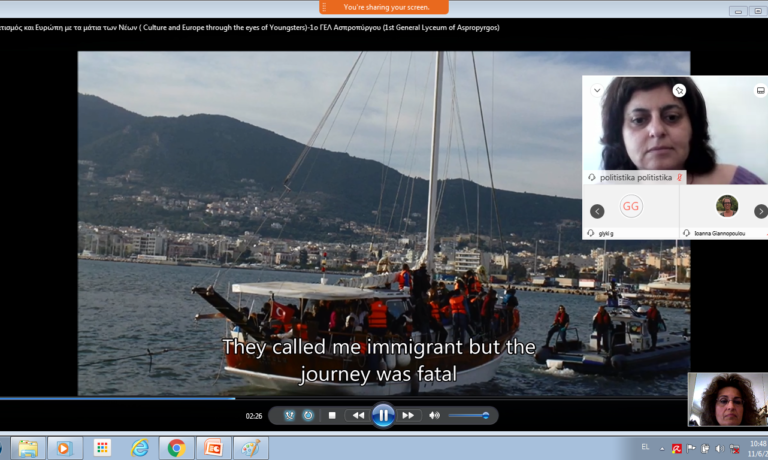
Task: Switch the video panel layout view
Action: (x=760, y=90)
